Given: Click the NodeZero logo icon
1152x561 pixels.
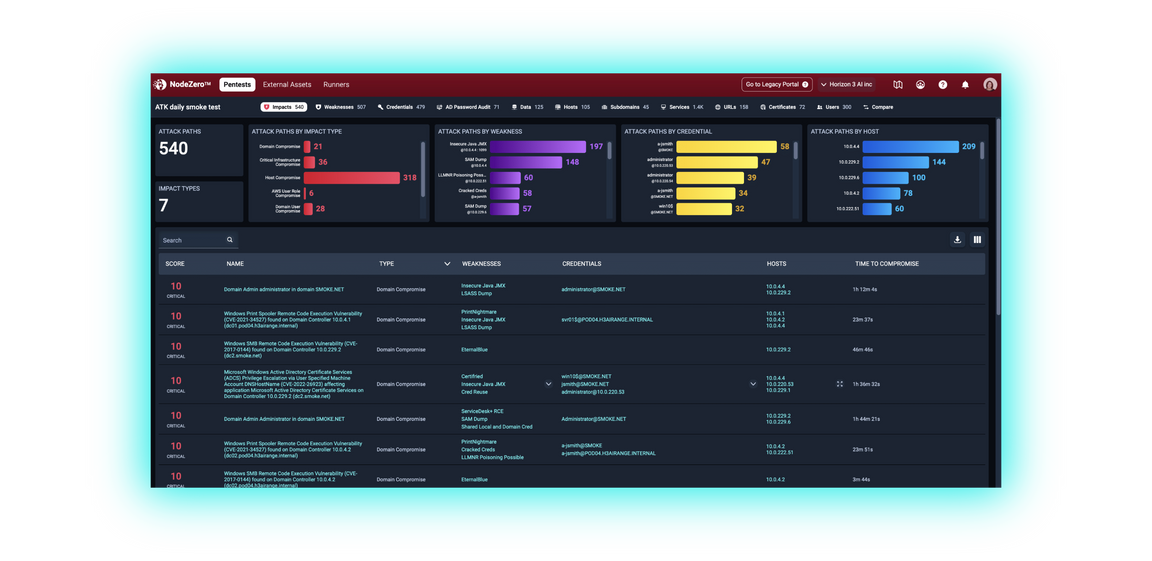Looking at the screenshot, I should (160, 85).
